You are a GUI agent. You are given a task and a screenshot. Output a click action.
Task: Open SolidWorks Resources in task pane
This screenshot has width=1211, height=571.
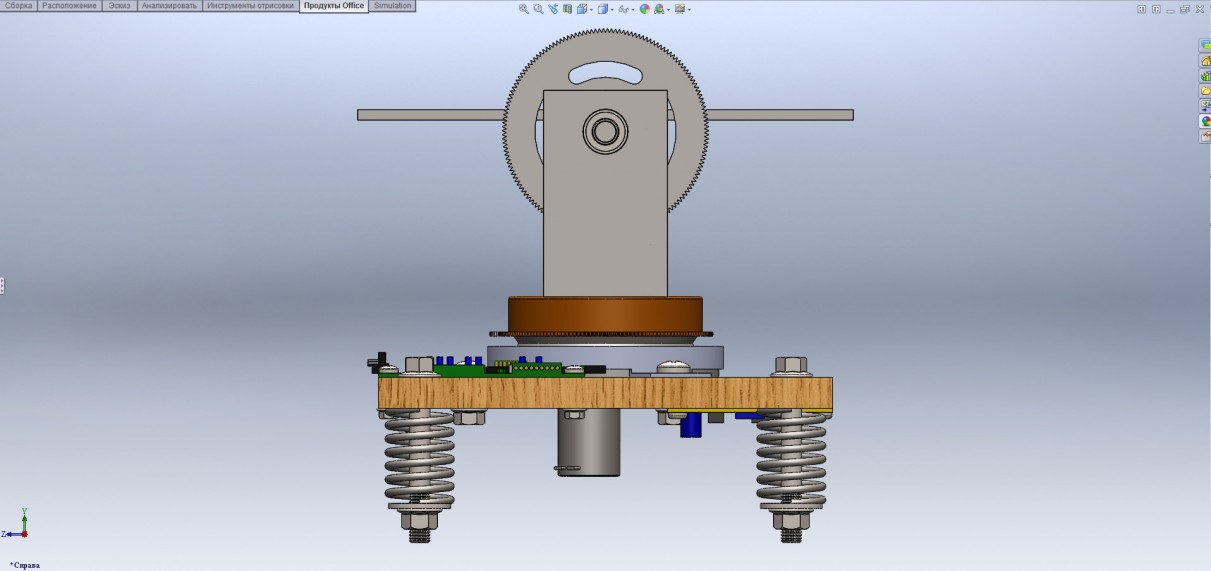[1205, 61]
